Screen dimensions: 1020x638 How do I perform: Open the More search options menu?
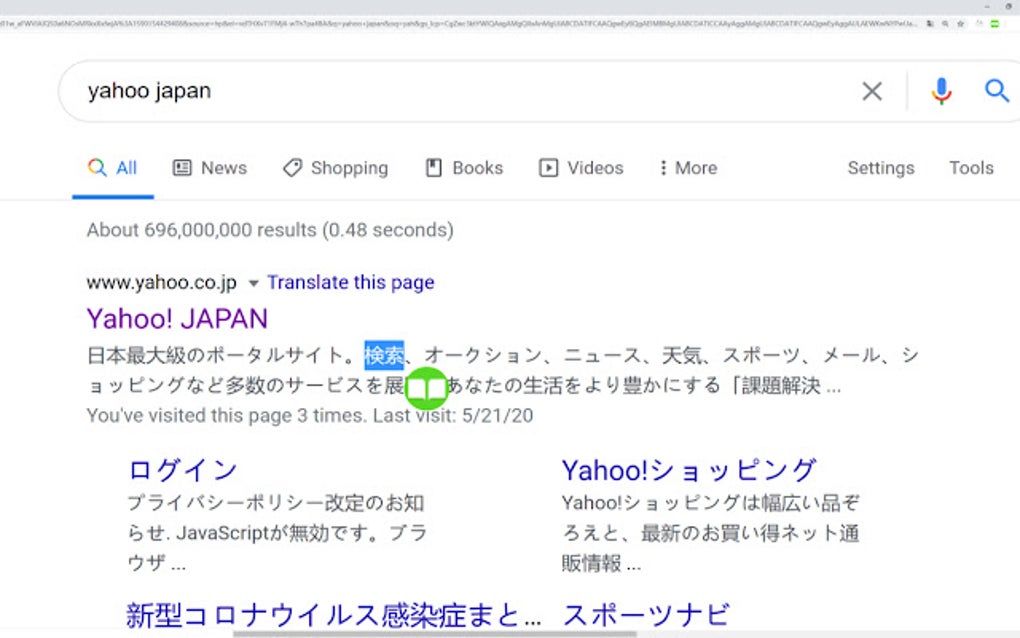tap(687, 167)
